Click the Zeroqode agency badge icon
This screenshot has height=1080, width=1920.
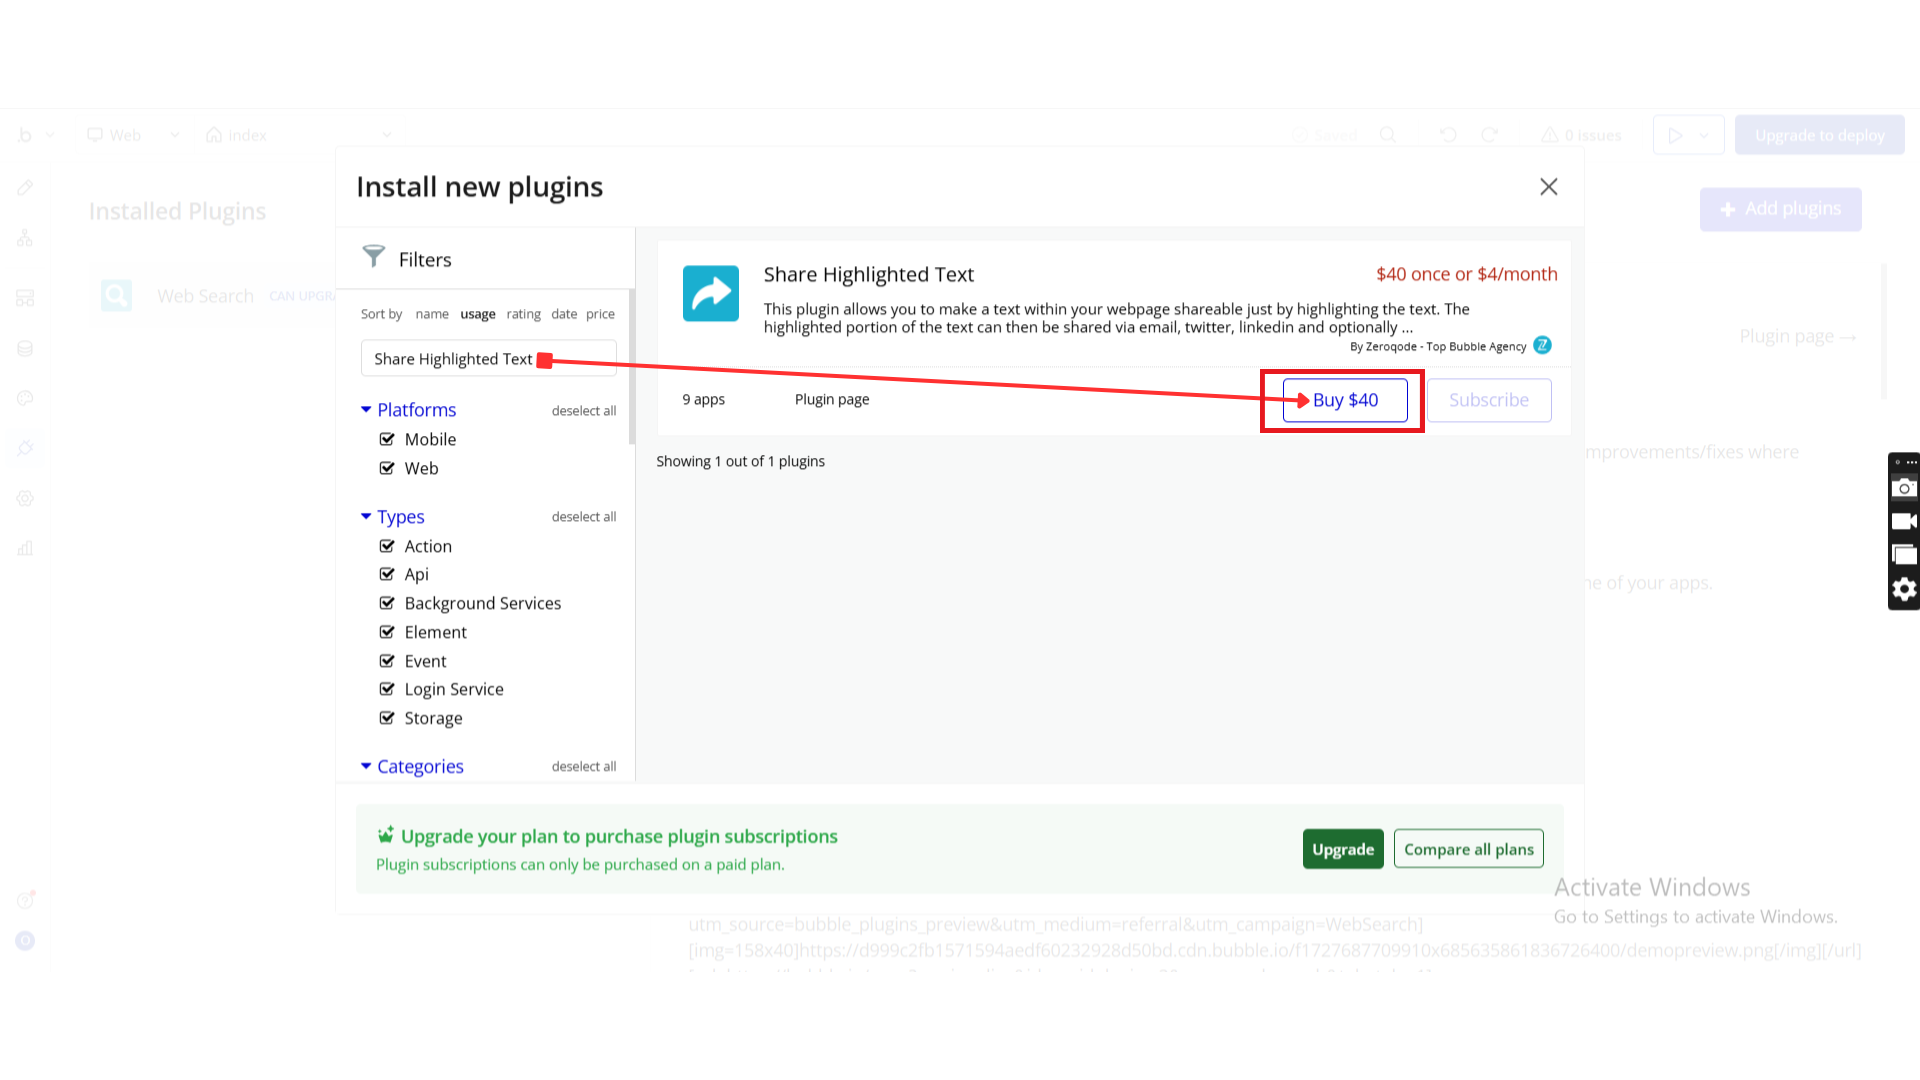(x=1542, y=345)
